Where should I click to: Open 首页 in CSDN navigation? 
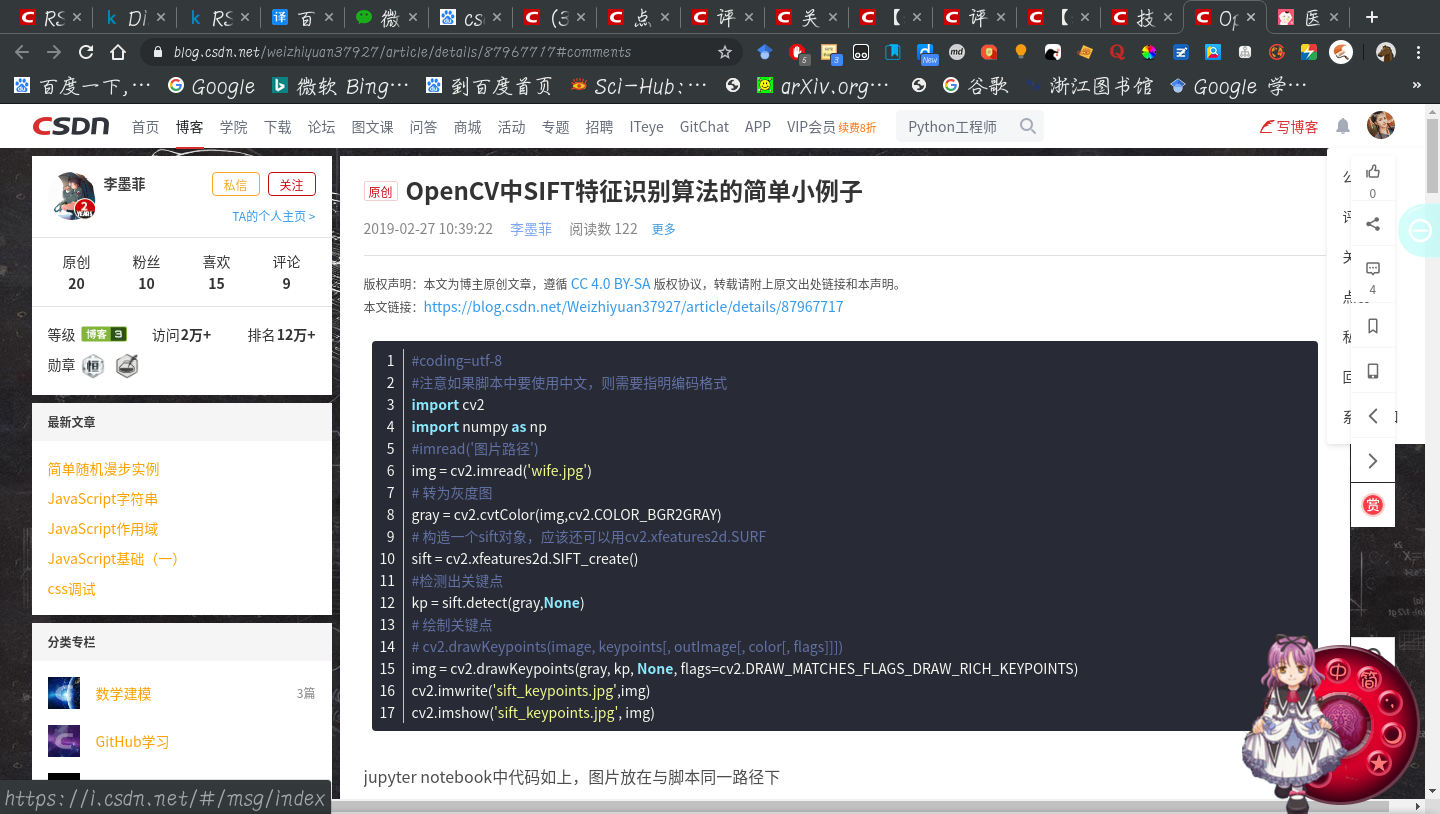145,126
